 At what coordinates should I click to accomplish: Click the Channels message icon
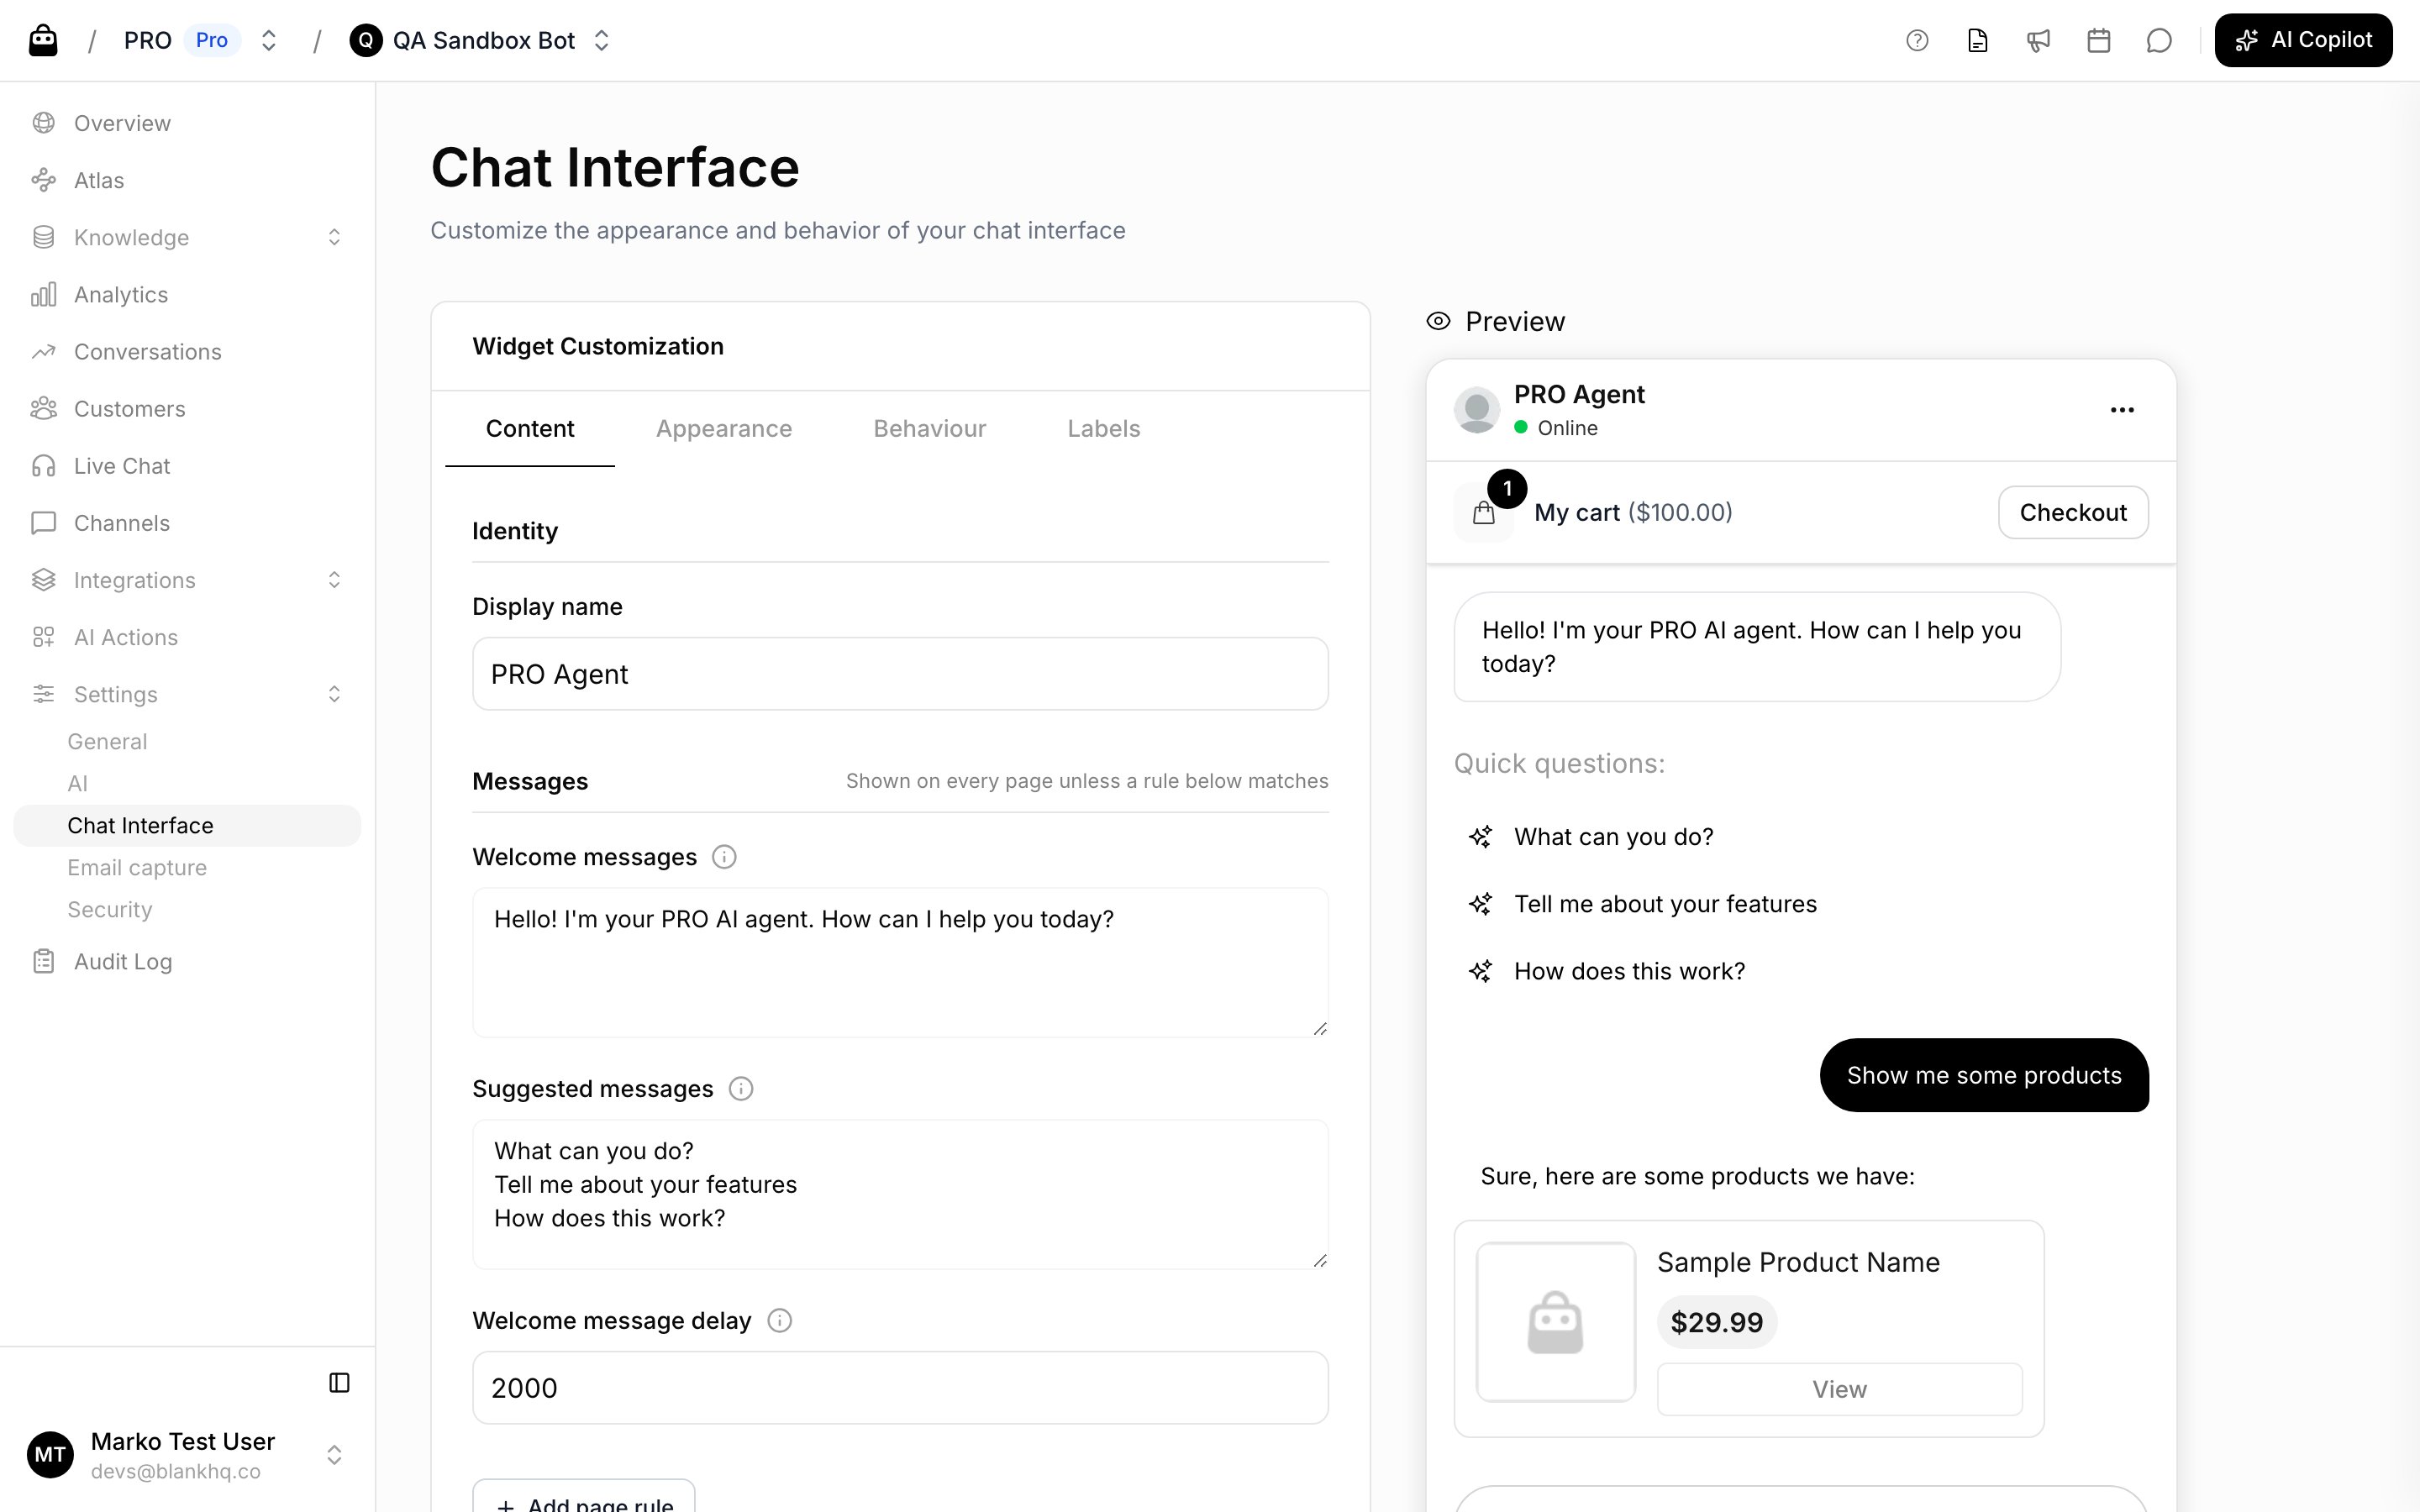pos(43,523)
